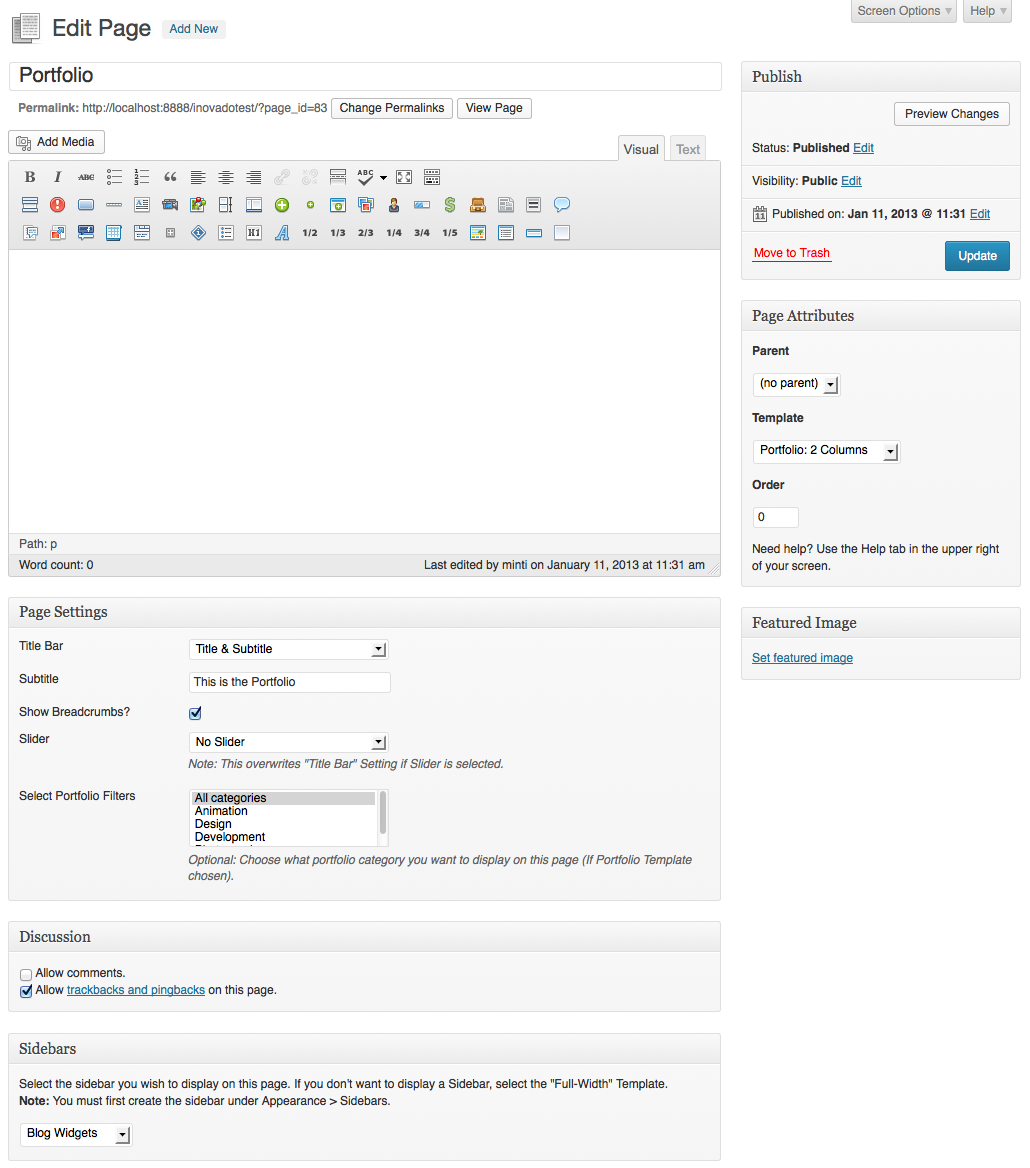This screenshot has width=1030, height=1168.
Task: Enter fullscreen distraction-free writing mode
Action: (403, 177)
